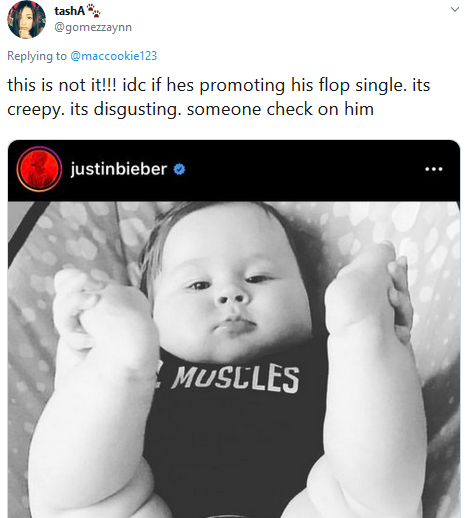Click the MUSCLES text on the shirt
The width and height of the screenshot is (472, 518).
point(236,379)
